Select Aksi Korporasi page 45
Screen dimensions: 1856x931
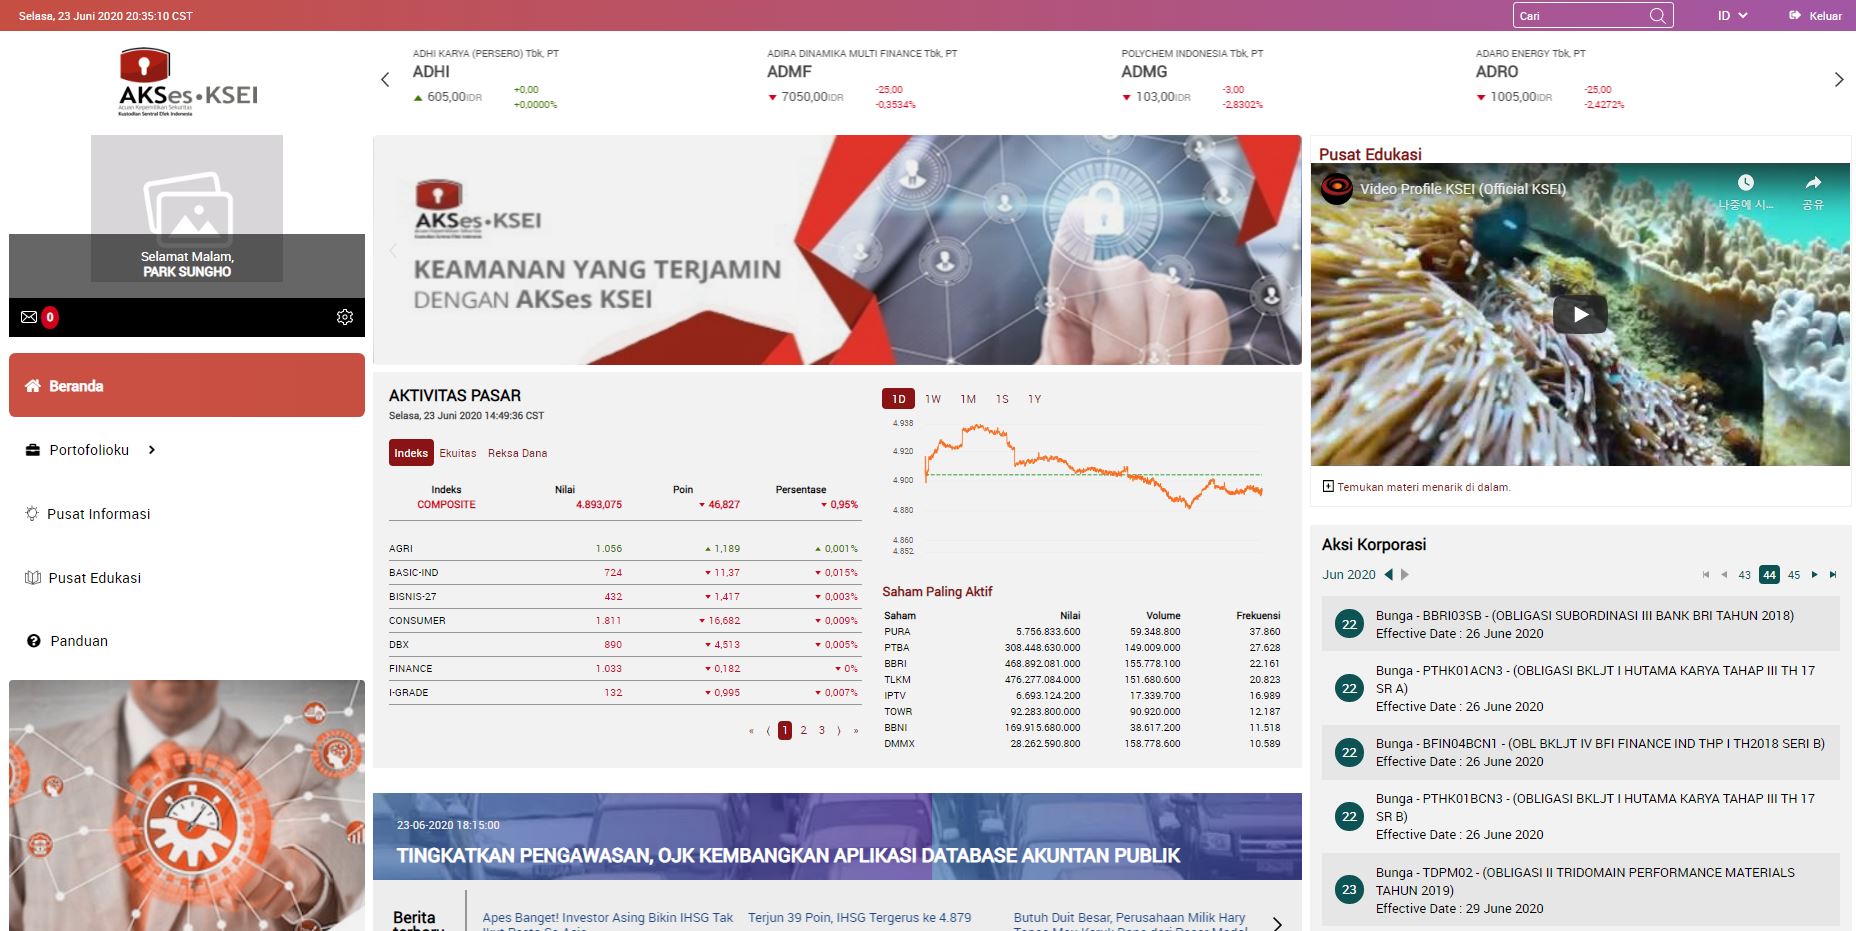[x=1794, y=575]
